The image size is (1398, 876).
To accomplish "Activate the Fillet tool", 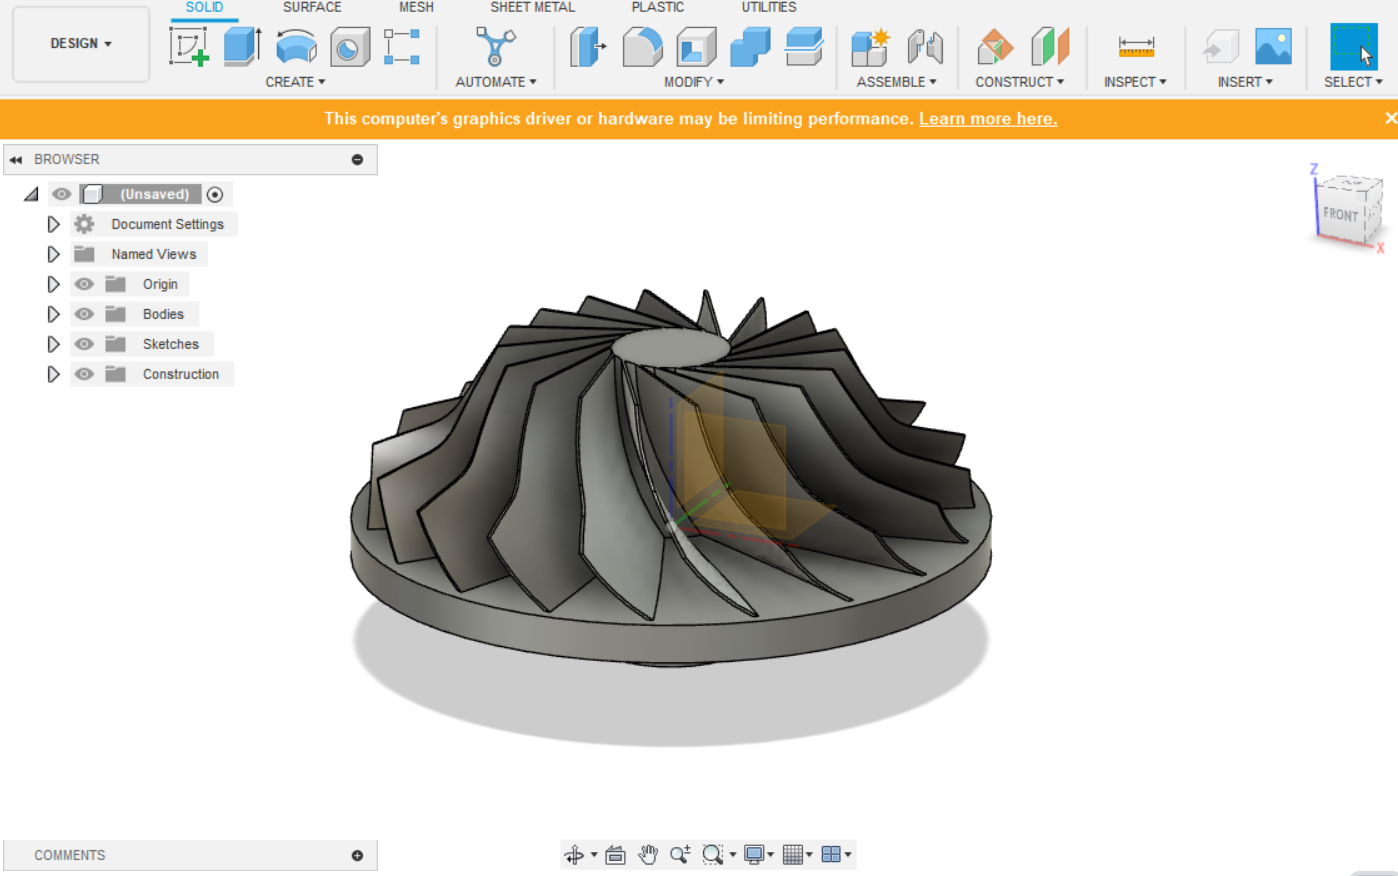I will 643,45.
